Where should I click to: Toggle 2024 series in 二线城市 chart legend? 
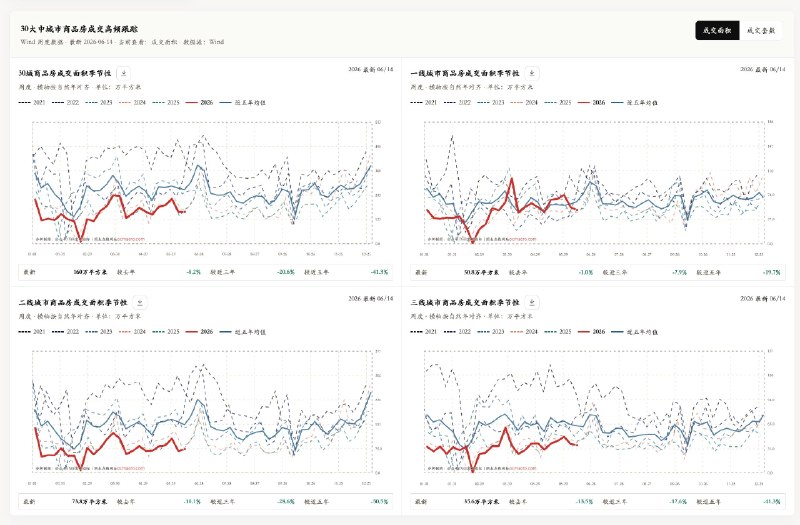(x=133, y=332)
